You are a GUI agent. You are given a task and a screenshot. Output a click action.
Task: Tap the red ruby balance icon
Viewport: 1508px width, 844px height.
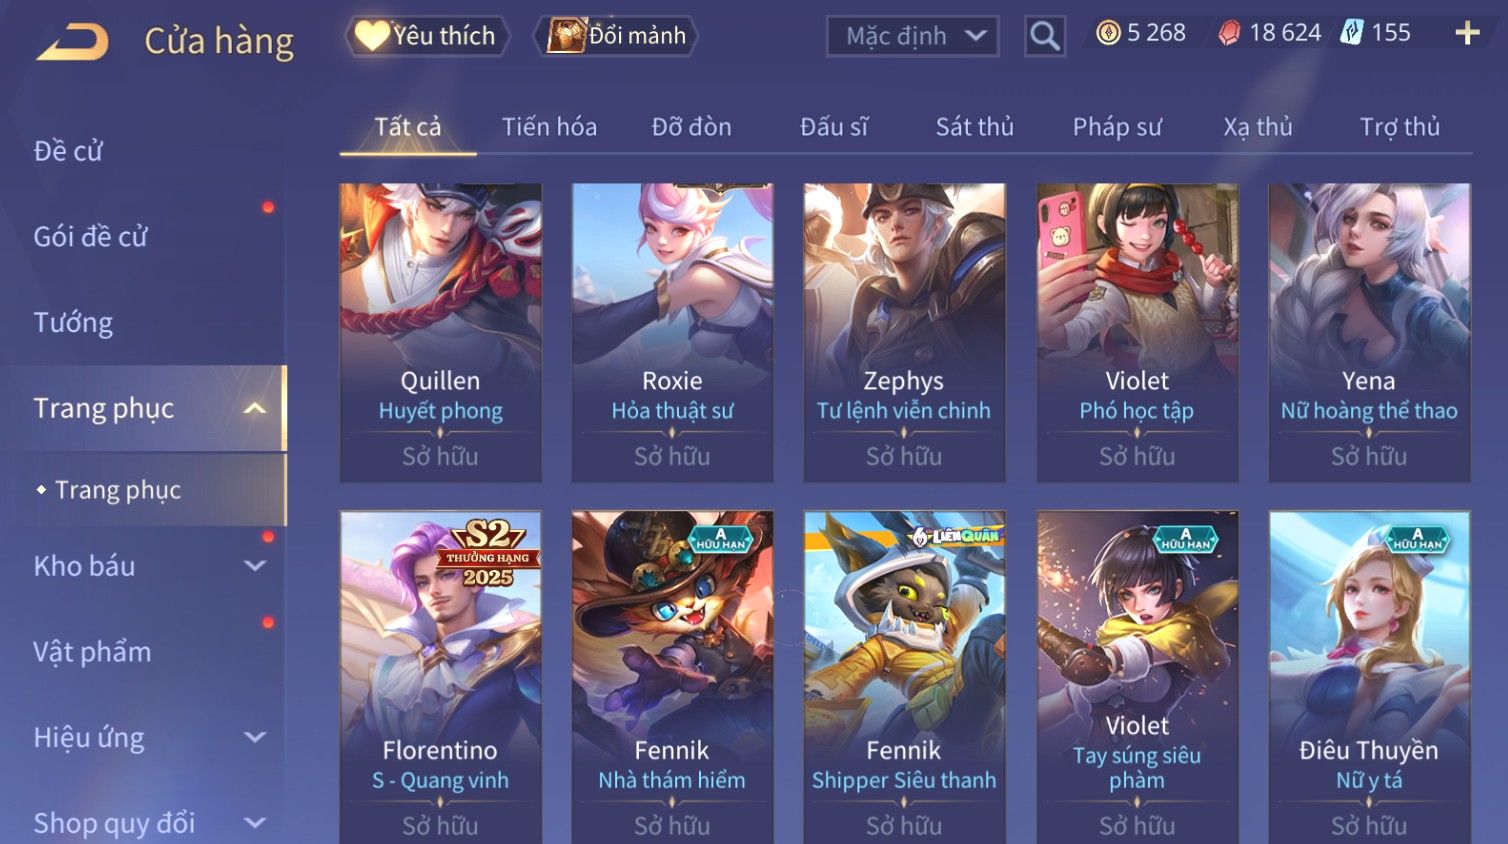click(x=1229, y=34)
